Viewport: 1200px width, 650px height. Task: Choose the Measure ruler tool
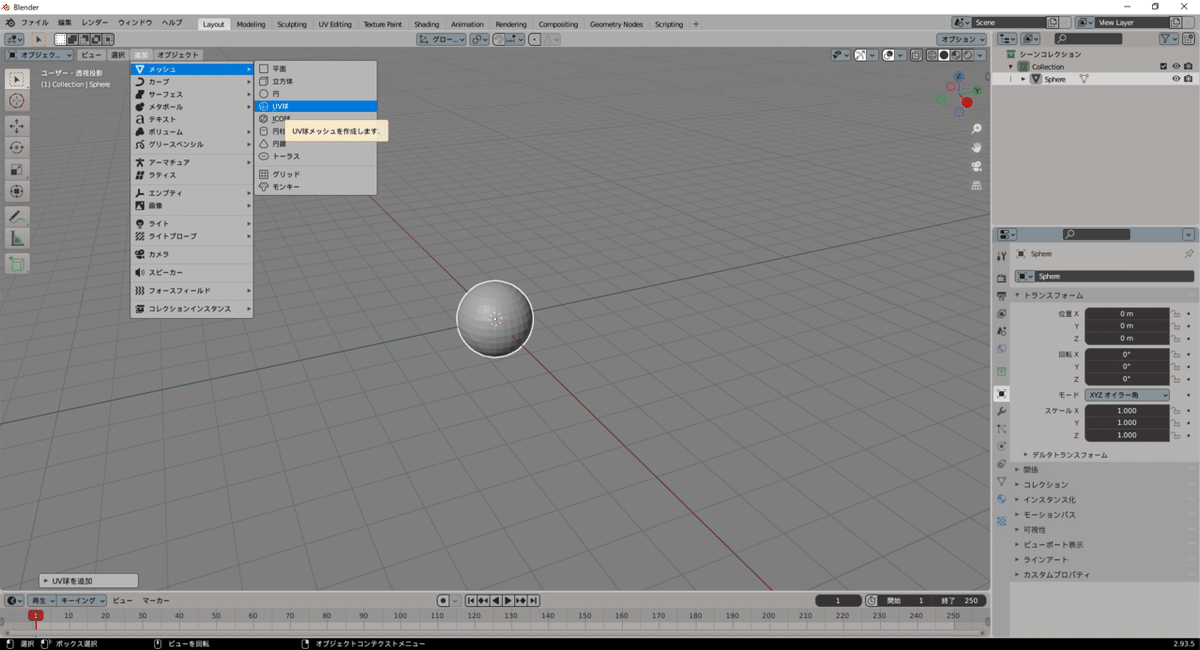(x=17, y=238)
